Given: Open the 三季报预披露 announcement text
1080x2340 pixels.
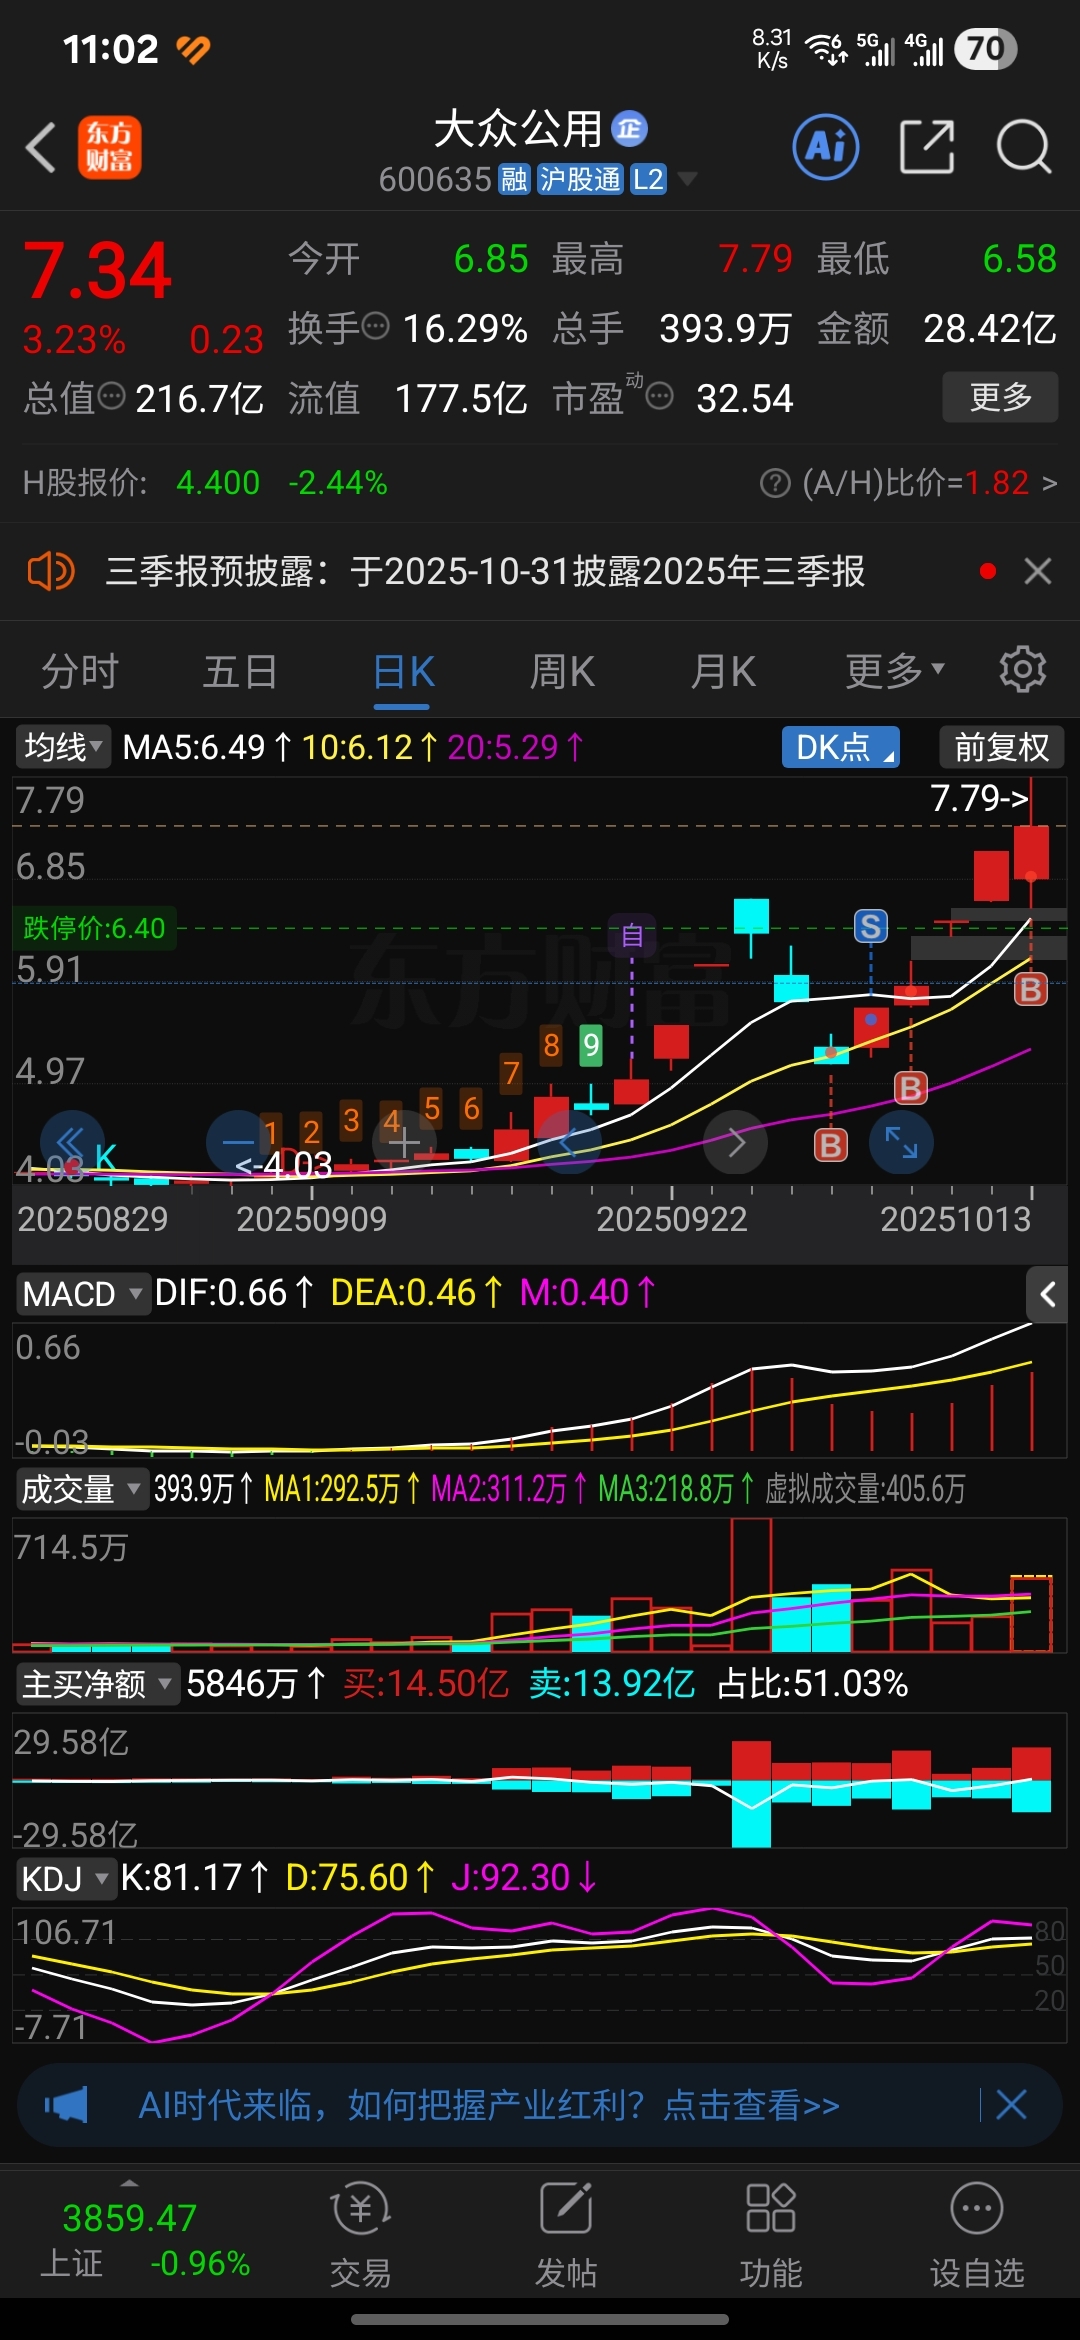Looking at the screenshot, I should tap(485, 572).
